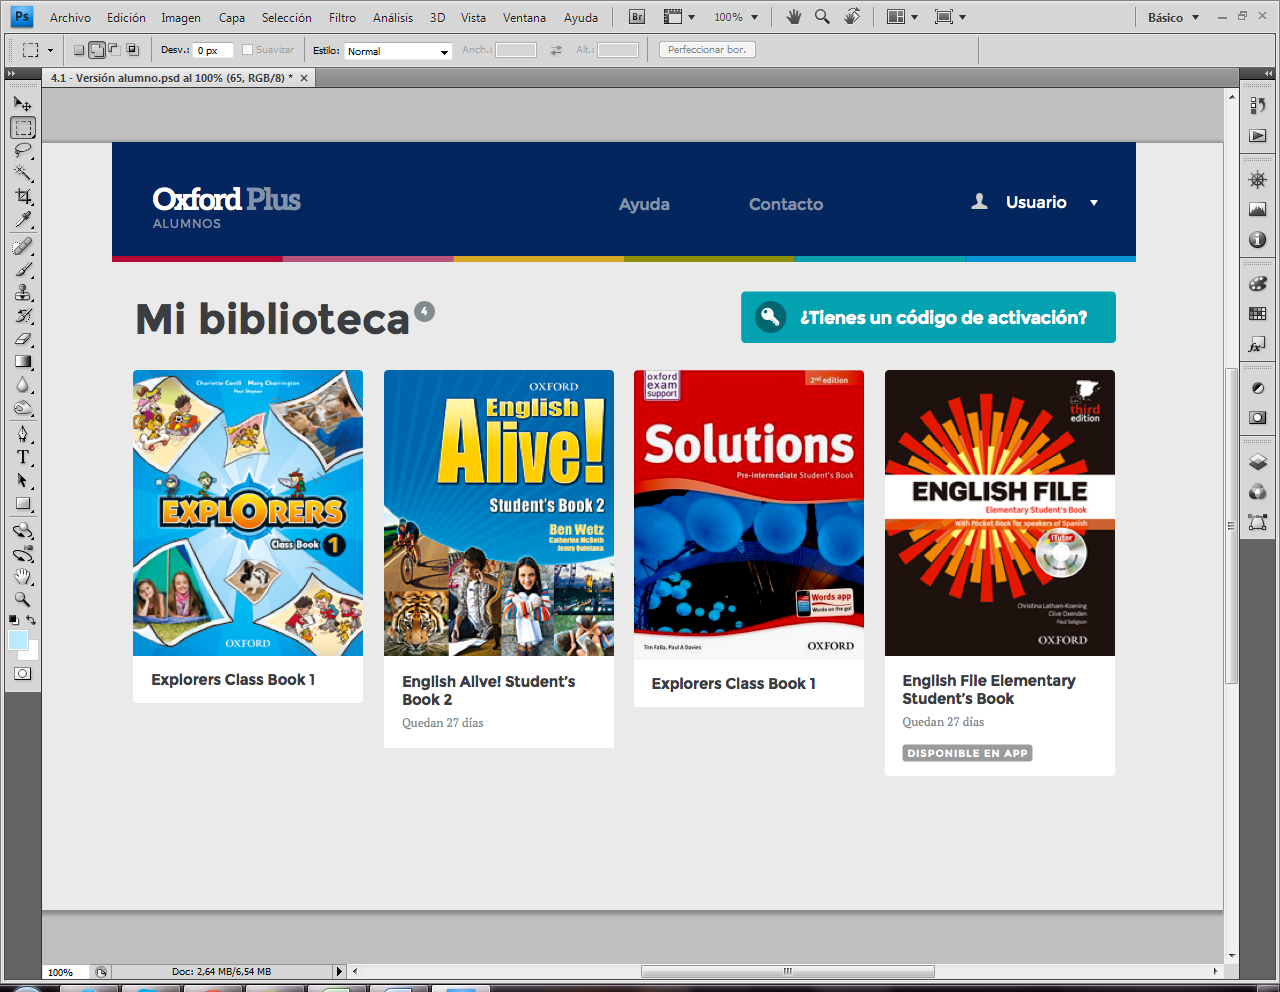Open the Navigator panel icon
The image size is (1280, 992).
tap(1258, 180)
